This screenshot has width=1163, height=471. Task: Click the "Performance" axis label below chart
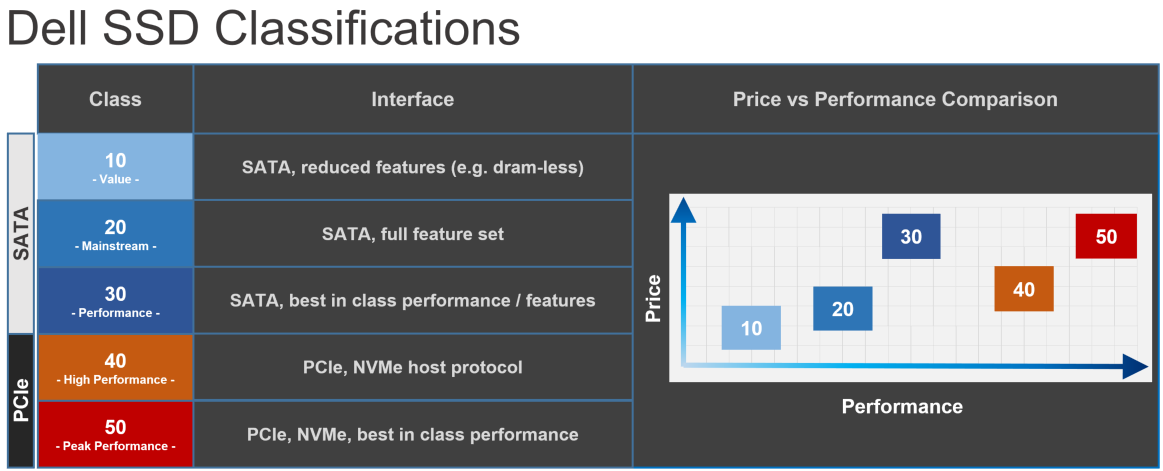click(901, 406)
